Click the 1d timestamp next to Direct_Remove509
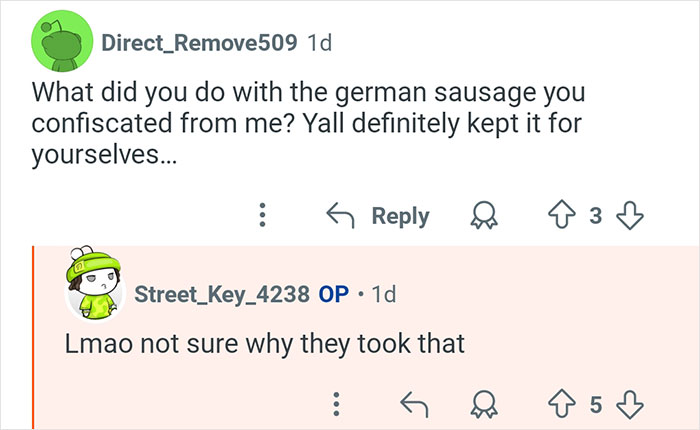 point(320,43)
